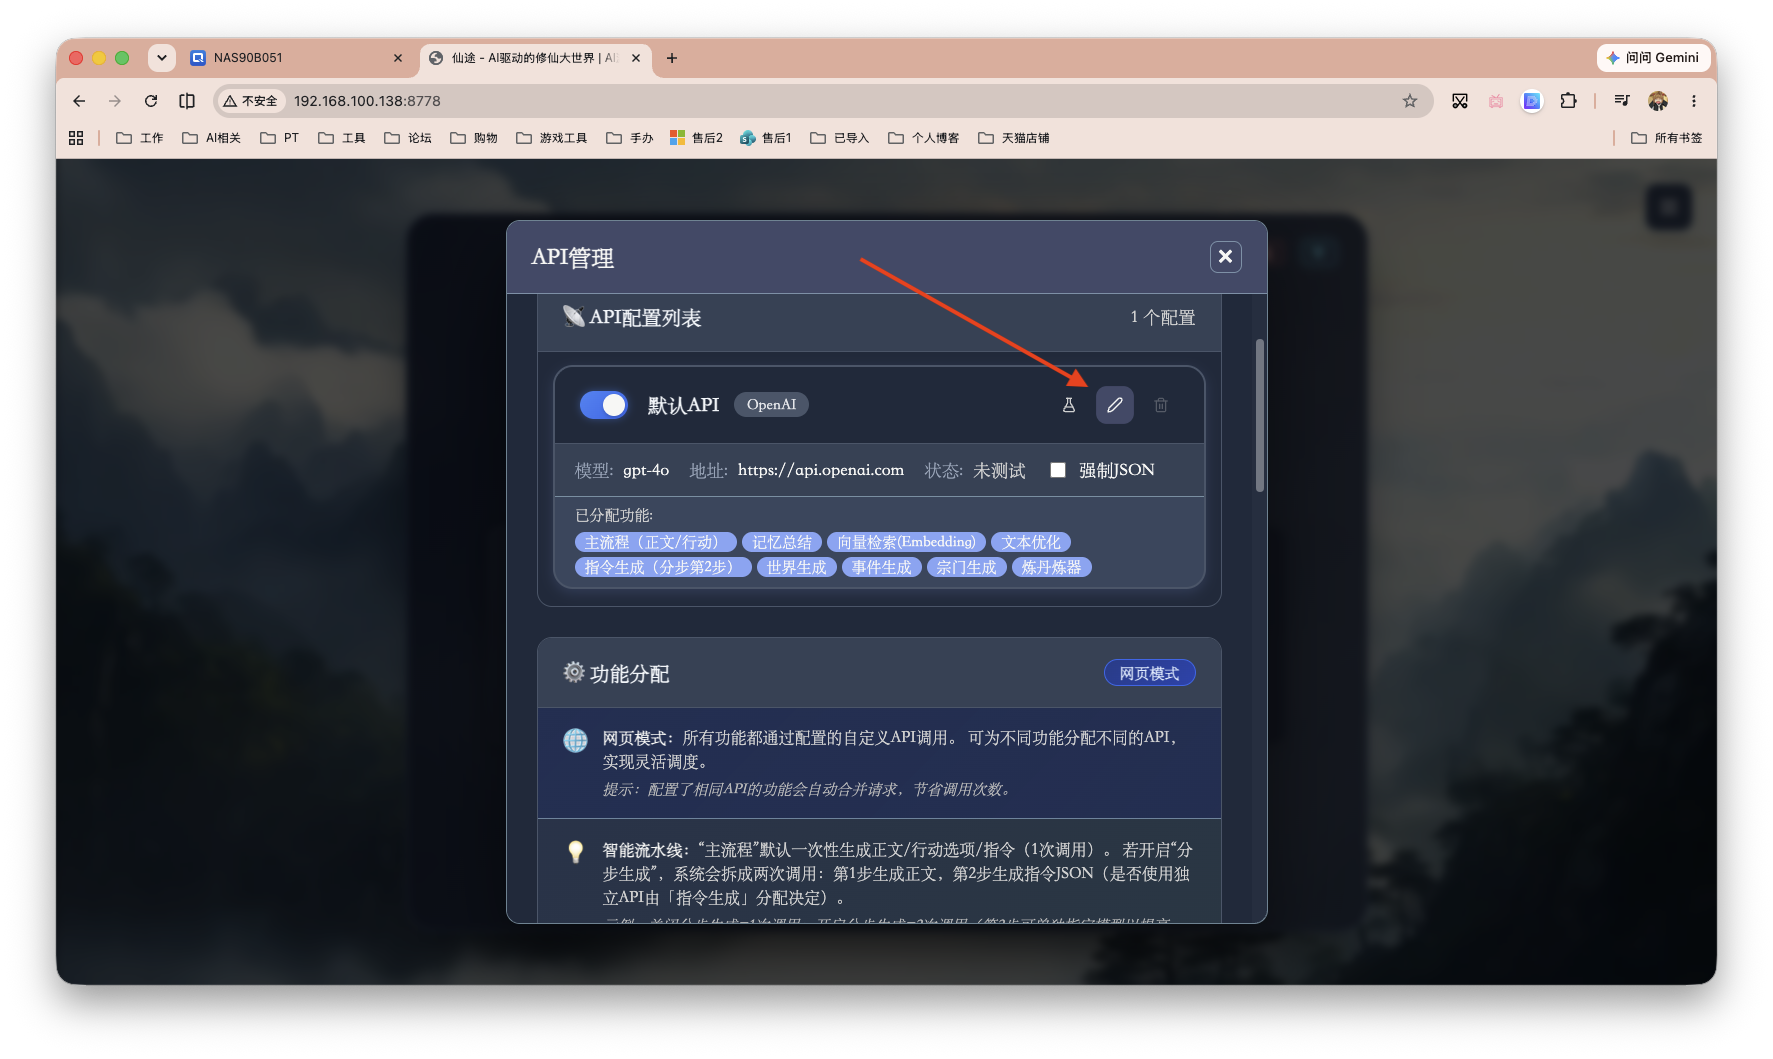Close the API管理 dialog

point(1225,257)
